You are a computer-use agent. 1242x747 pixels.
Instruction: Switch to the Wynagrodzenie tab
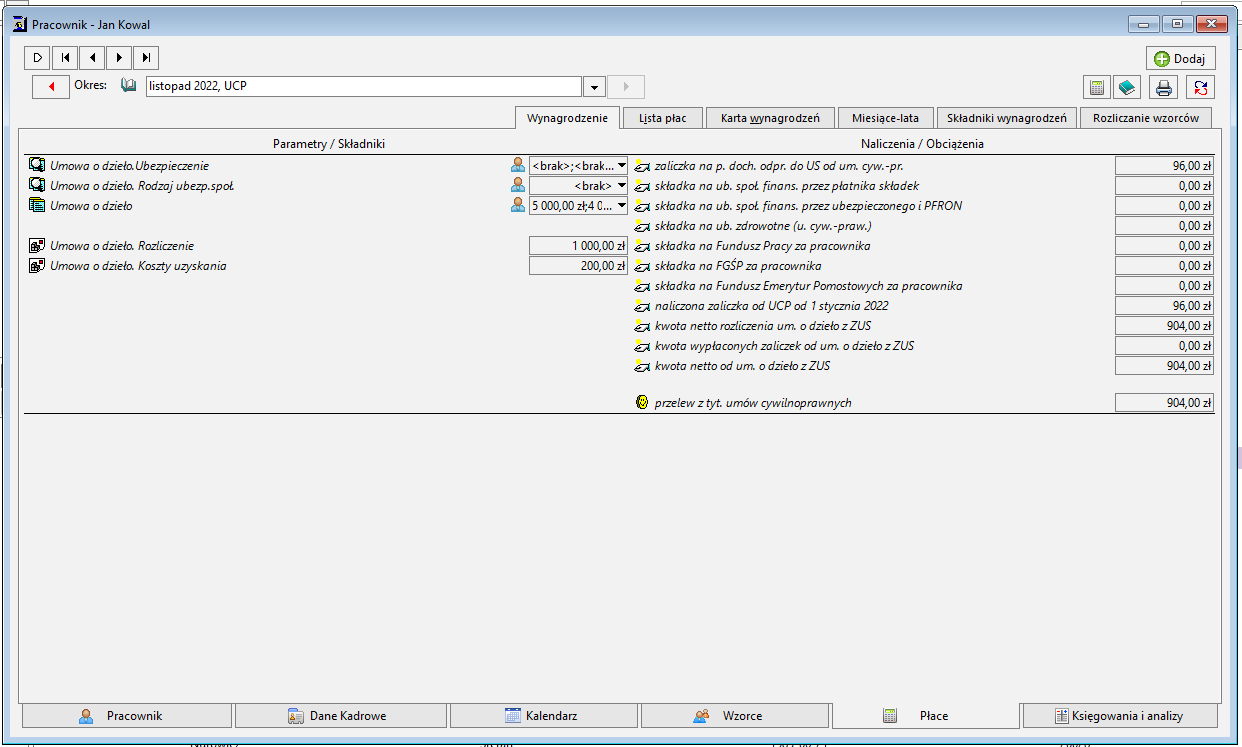[567, 118]
